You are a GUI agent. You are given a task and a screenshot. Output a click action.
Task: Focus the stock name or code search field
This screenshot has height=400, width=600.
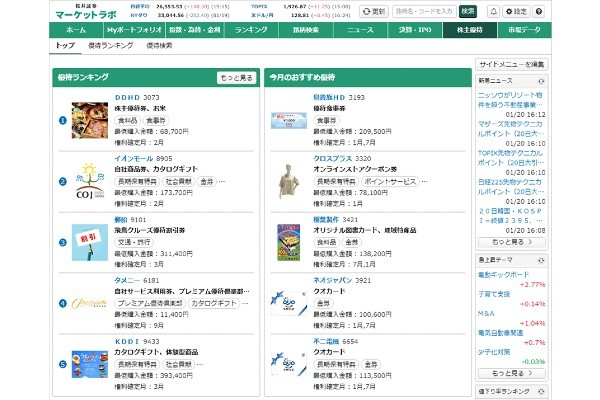coord(425,11)
